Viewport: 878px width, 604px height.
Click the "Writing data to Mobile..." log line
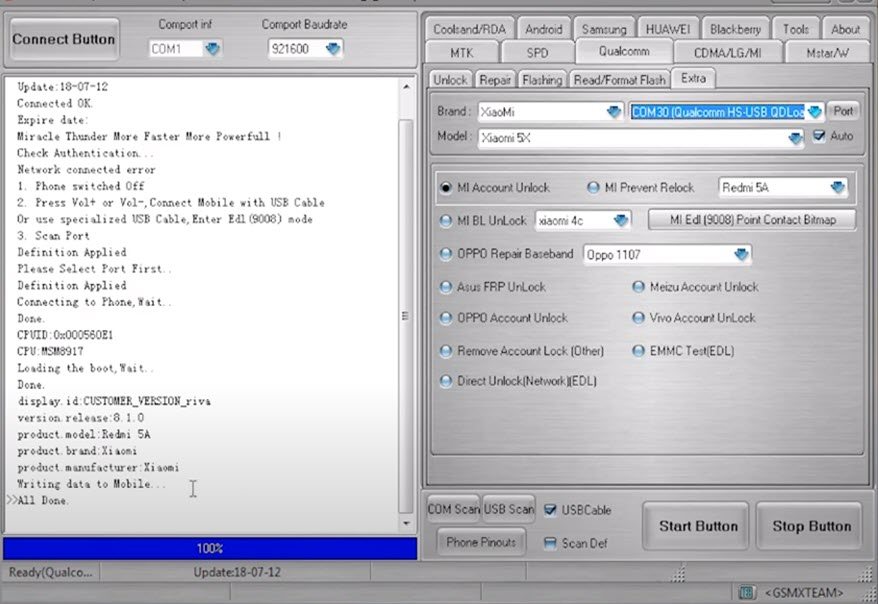click(91, 484)
